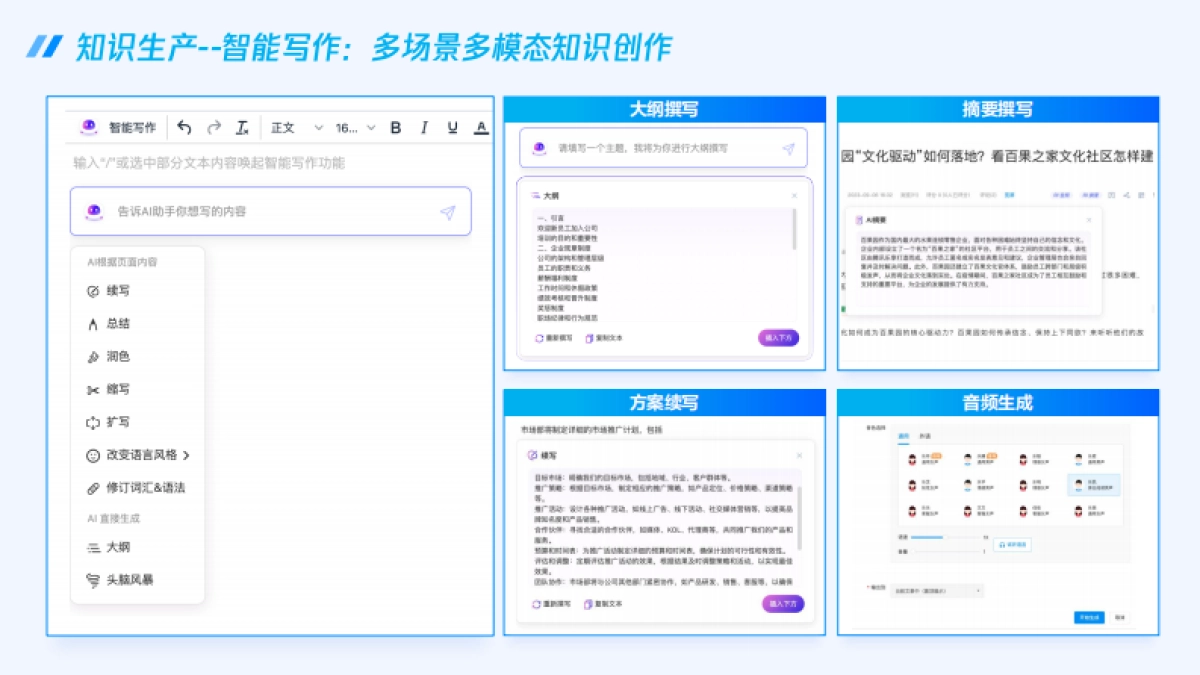This screenshot has height=675, width=1200.
Task: Toggle underline formatting in the editor toolbar
Action: pos(452,127)
